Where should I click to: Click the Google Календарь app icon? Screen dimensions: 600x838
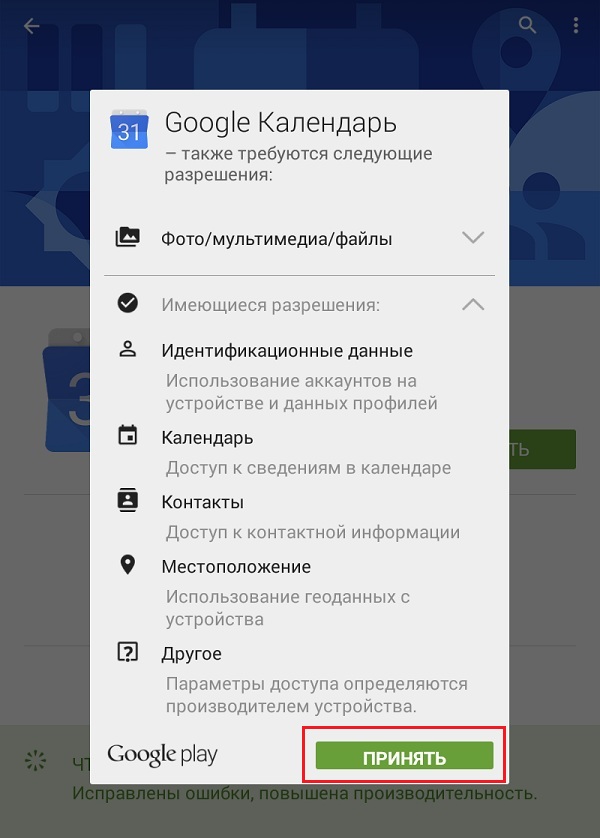click(129, 129)
